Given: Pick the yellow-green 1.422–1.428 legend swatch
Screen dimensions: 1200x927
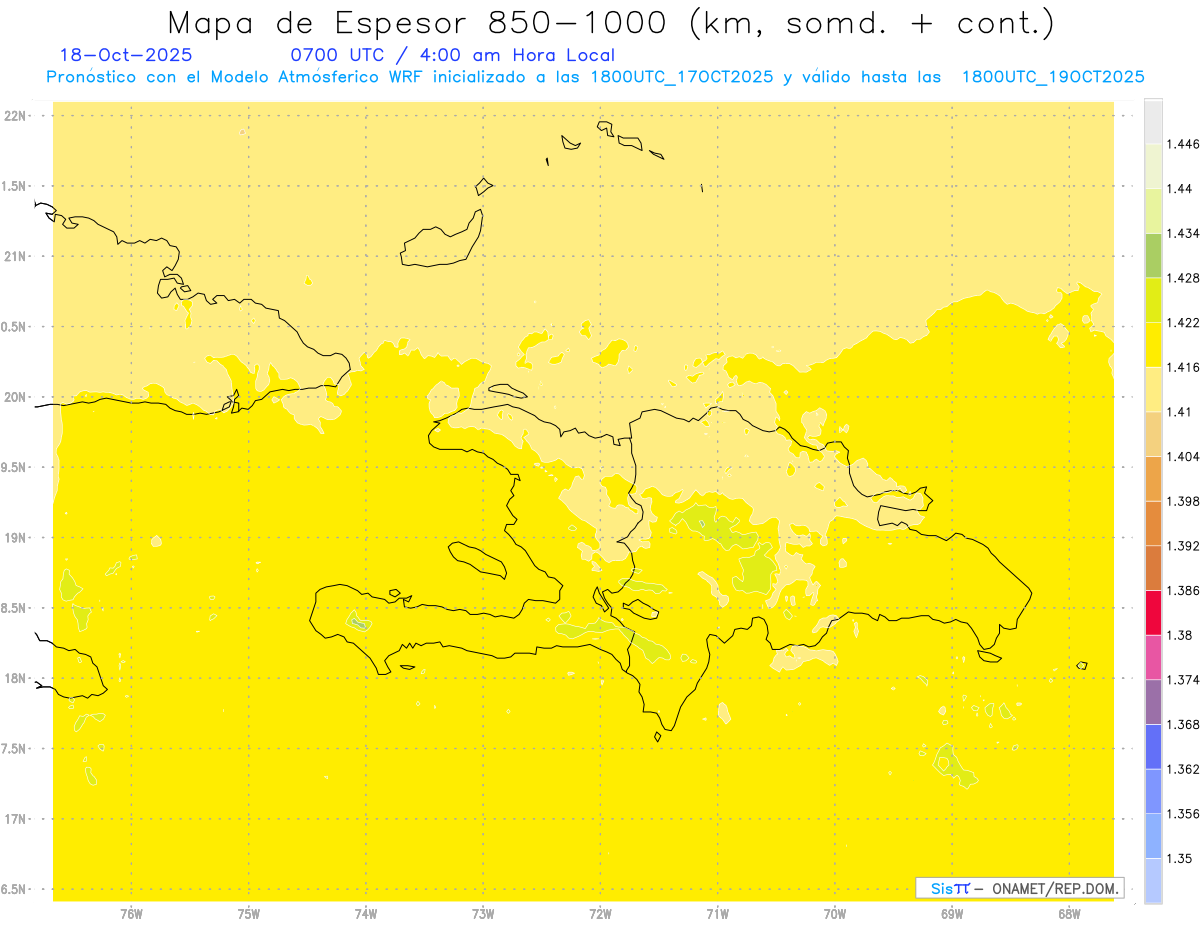Looking at the screenshot, I should (1153, 300).
